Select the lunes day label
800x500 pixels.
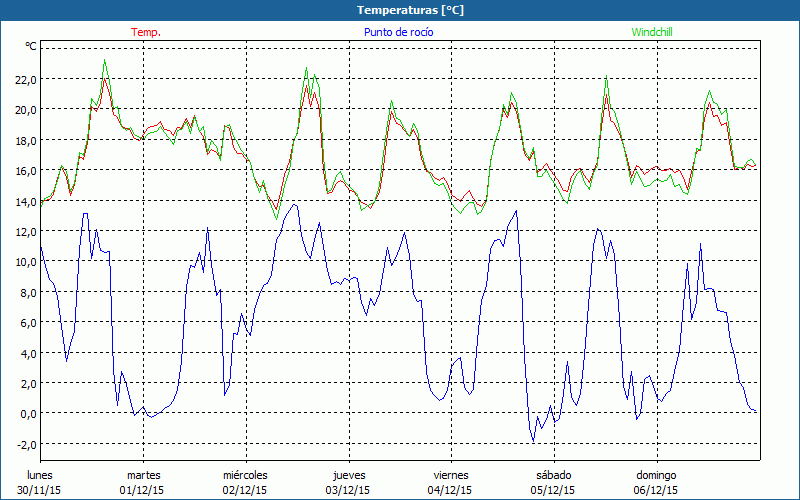pos(40,475)
